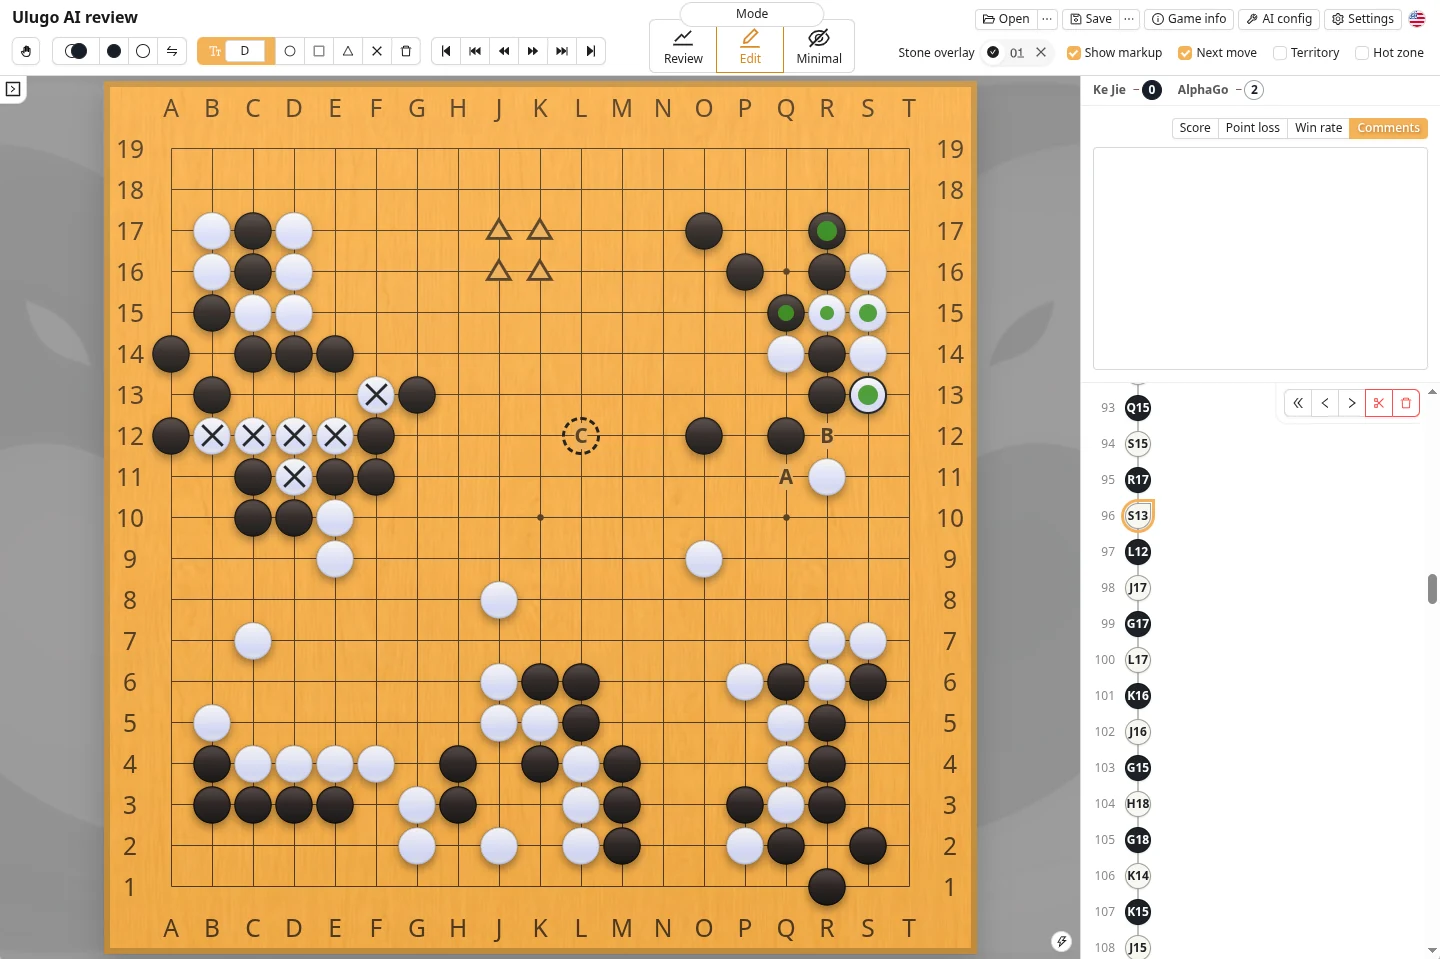Viewport: 1440px width, 959px height.
Task: Switch to Review mode
Action: tap(683, 47)
